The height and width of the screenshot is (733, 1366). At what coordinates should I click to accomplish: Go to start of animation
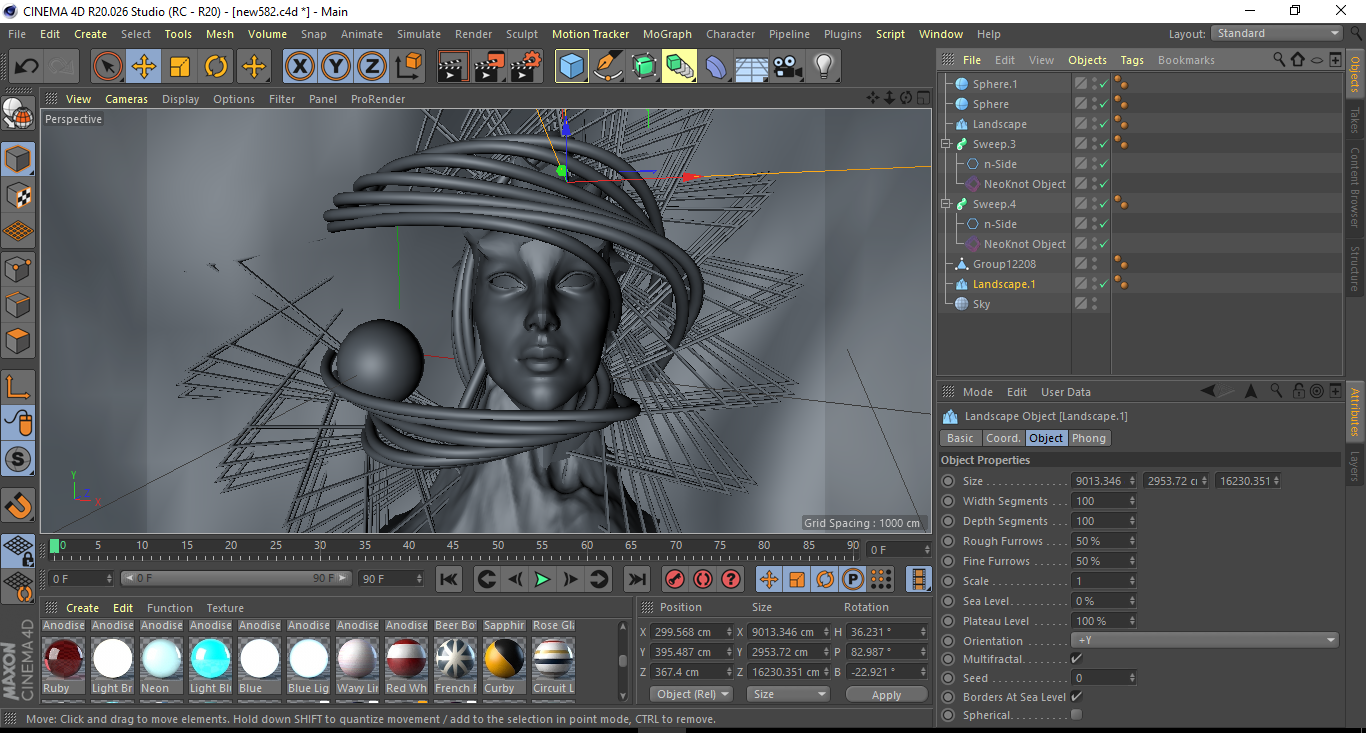[449, 579]
